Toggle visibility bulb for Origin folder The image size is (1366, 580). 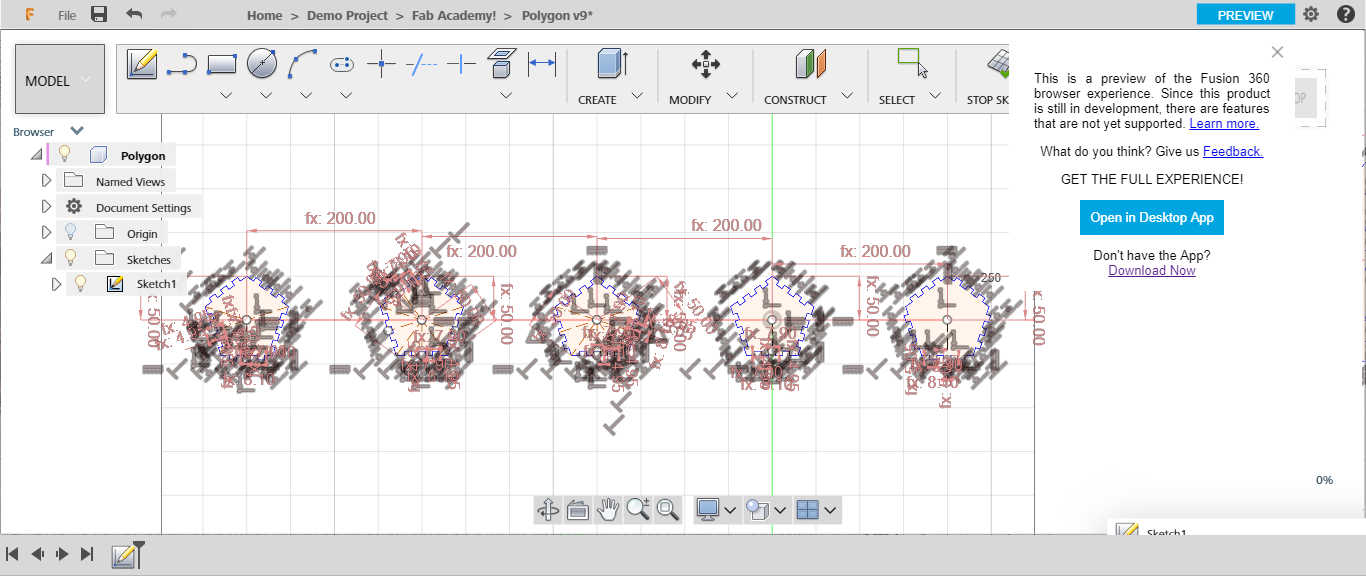71,232
